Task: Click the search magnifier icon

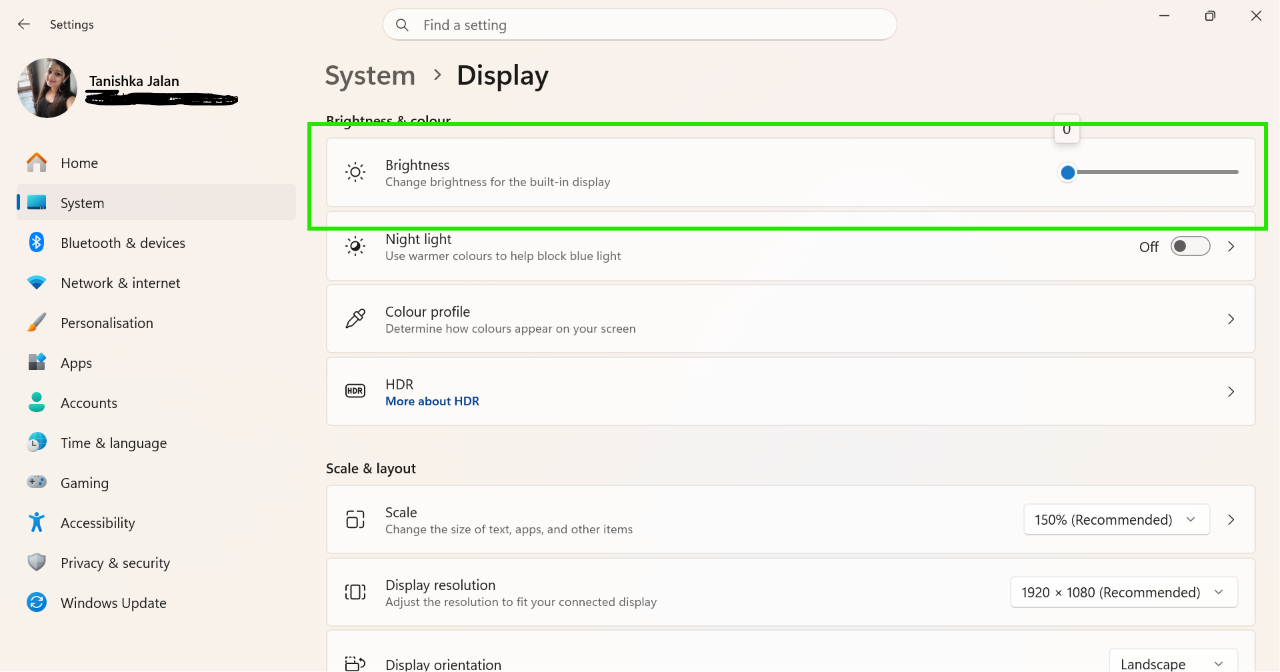Action: click(x=402, y=25)
